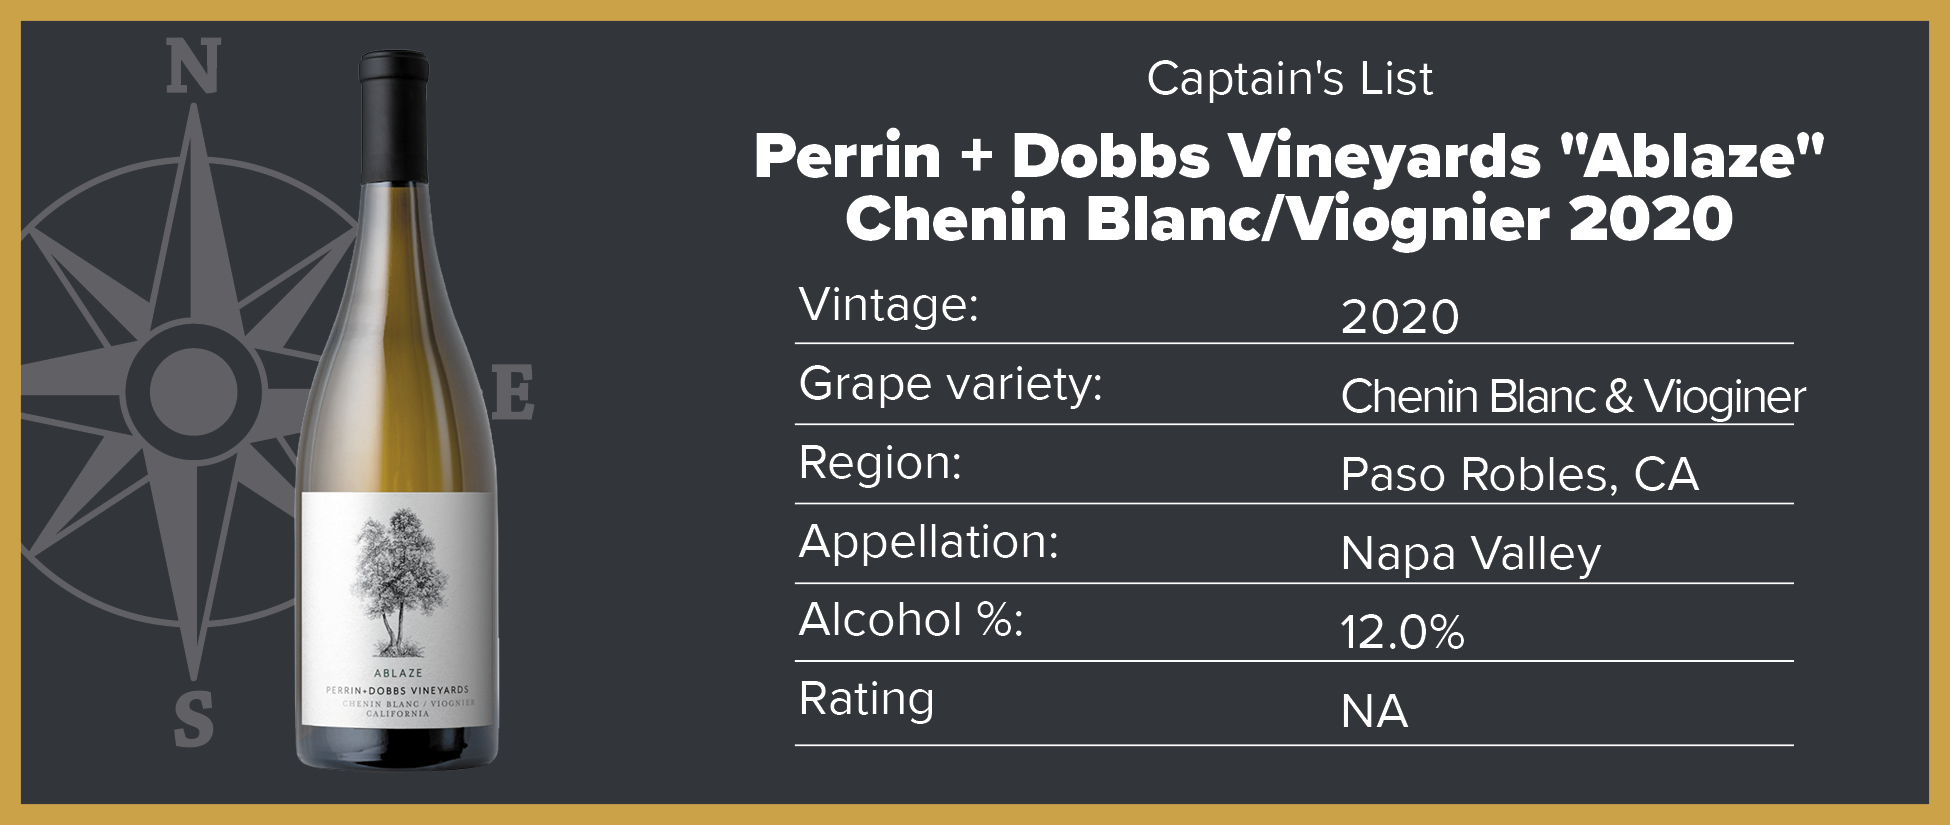Viewport: 1950px width, 825px height.
Task: Click the N compass letter
Action: (x=193, y=68)
